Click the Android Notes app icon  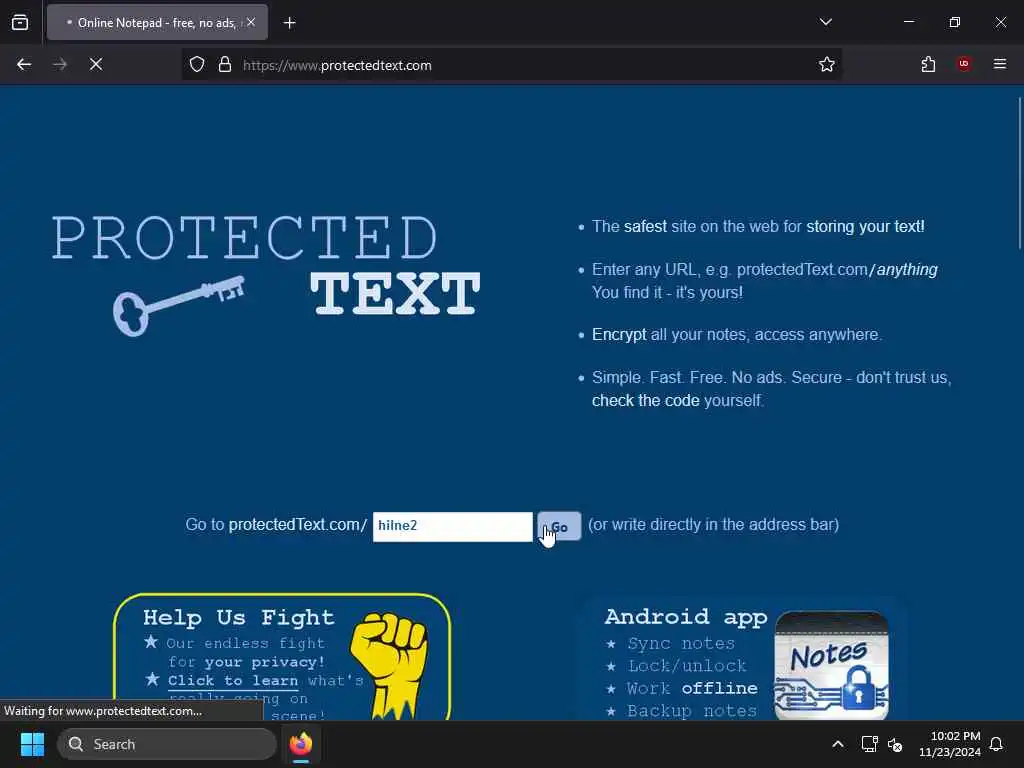tap(831, 666)
